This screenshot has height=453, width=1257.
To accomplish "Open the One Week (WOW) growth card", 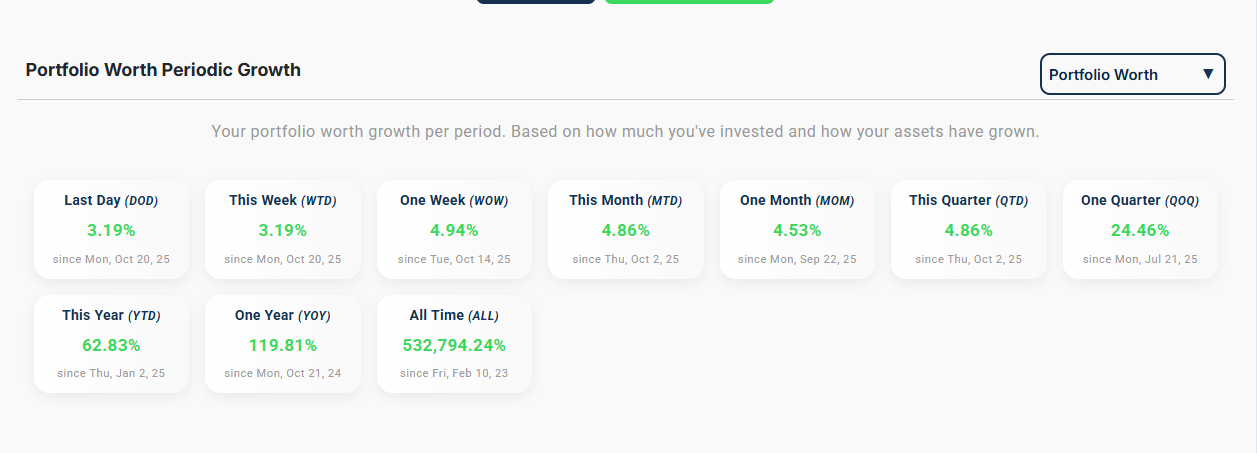I will click(x=454, y=230).
